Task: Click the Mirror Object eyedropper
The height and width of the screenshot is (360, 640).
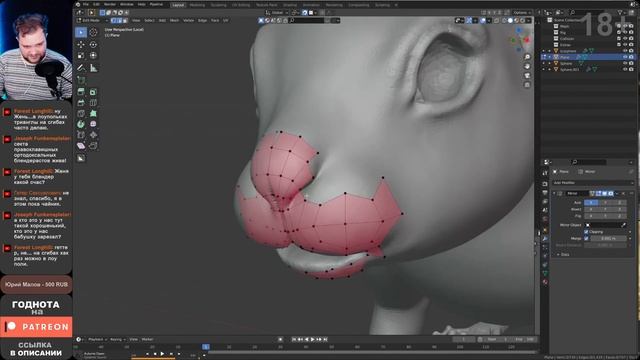Action: click(624, 225)
